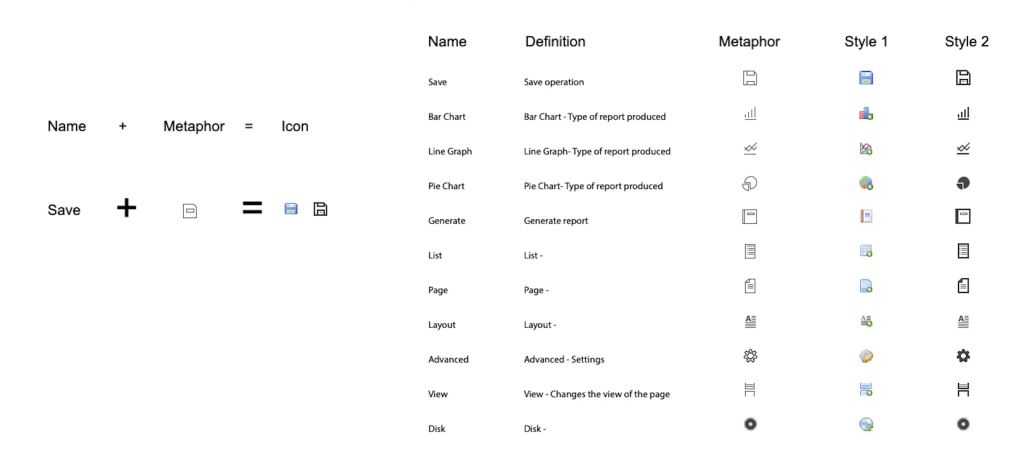Click the Advanced outline gear under Metaphor
This screenshot has height=460, width=1023.
(x=749, y=356)
